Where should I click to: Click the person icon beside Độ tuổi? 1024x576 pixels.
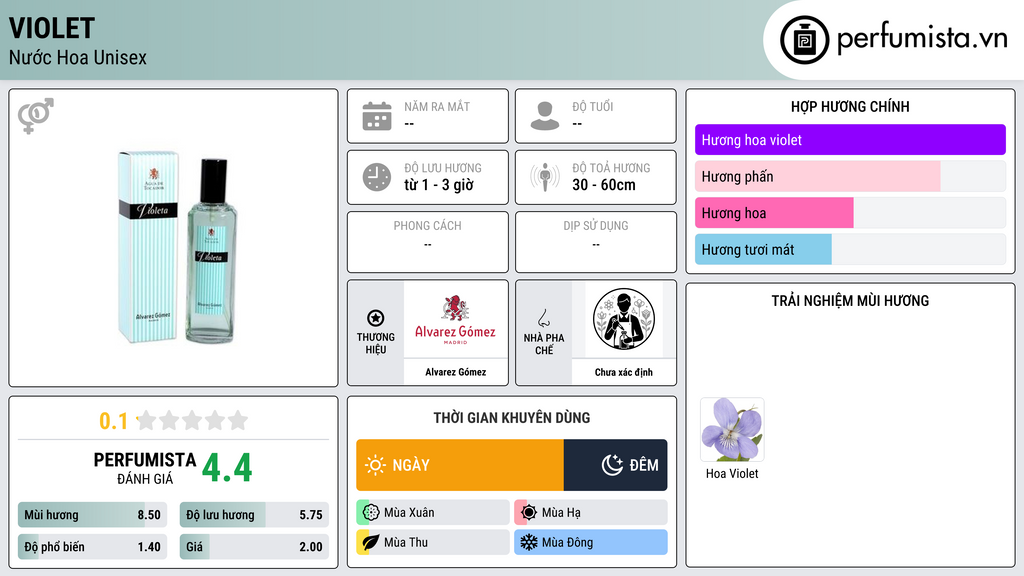[x=545, y=116]
